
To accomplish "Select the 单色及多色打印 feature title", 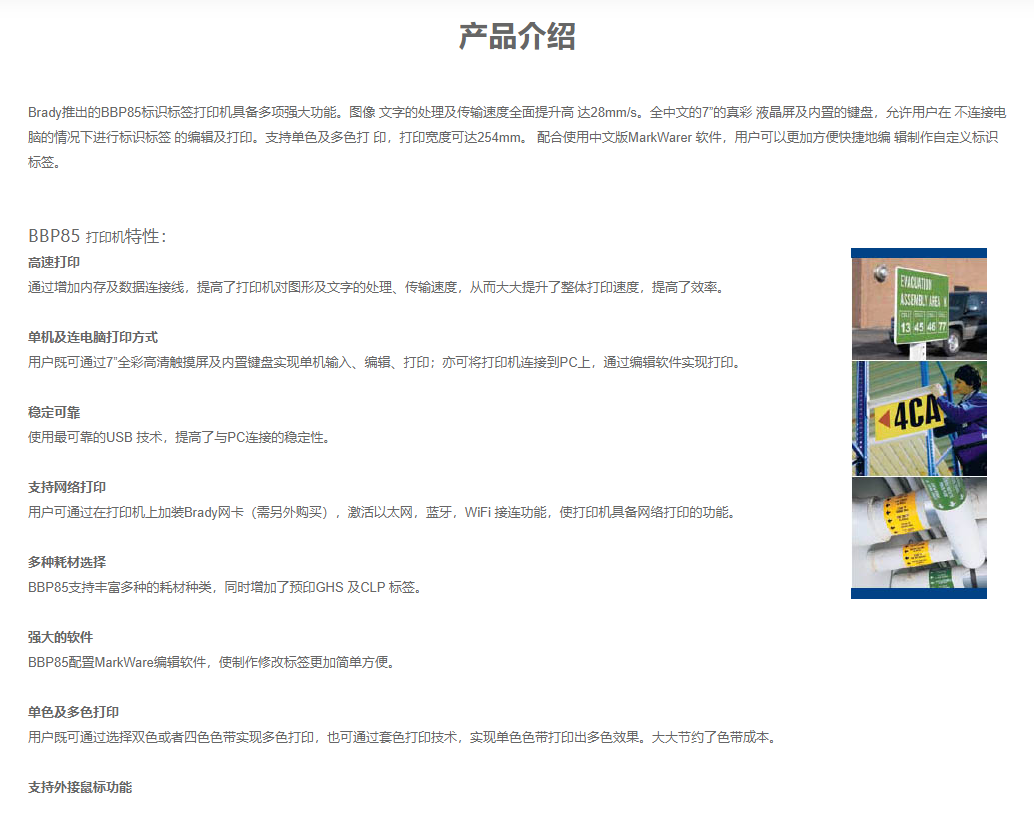I will (x=73, y=712).
